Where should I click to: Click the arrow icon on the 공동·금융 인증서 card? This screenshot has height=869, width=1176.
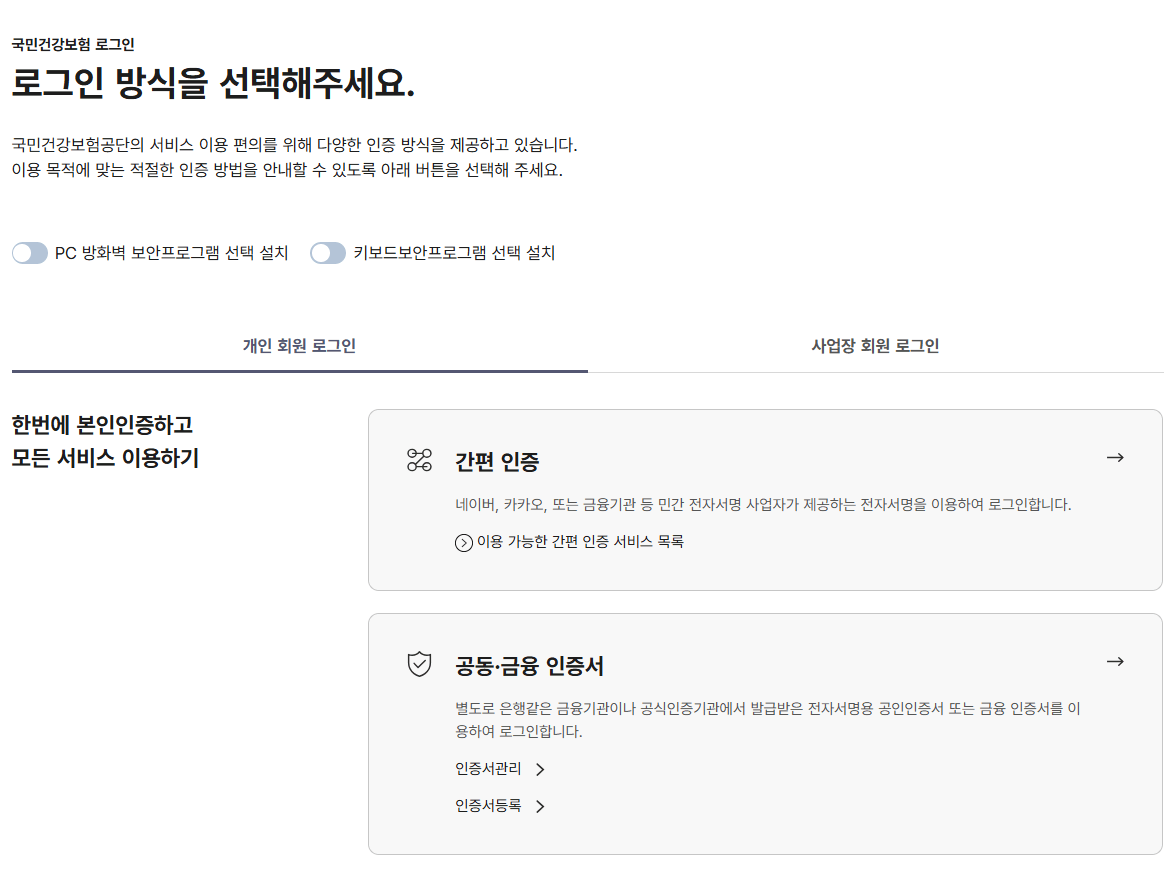coord(1114,661)
